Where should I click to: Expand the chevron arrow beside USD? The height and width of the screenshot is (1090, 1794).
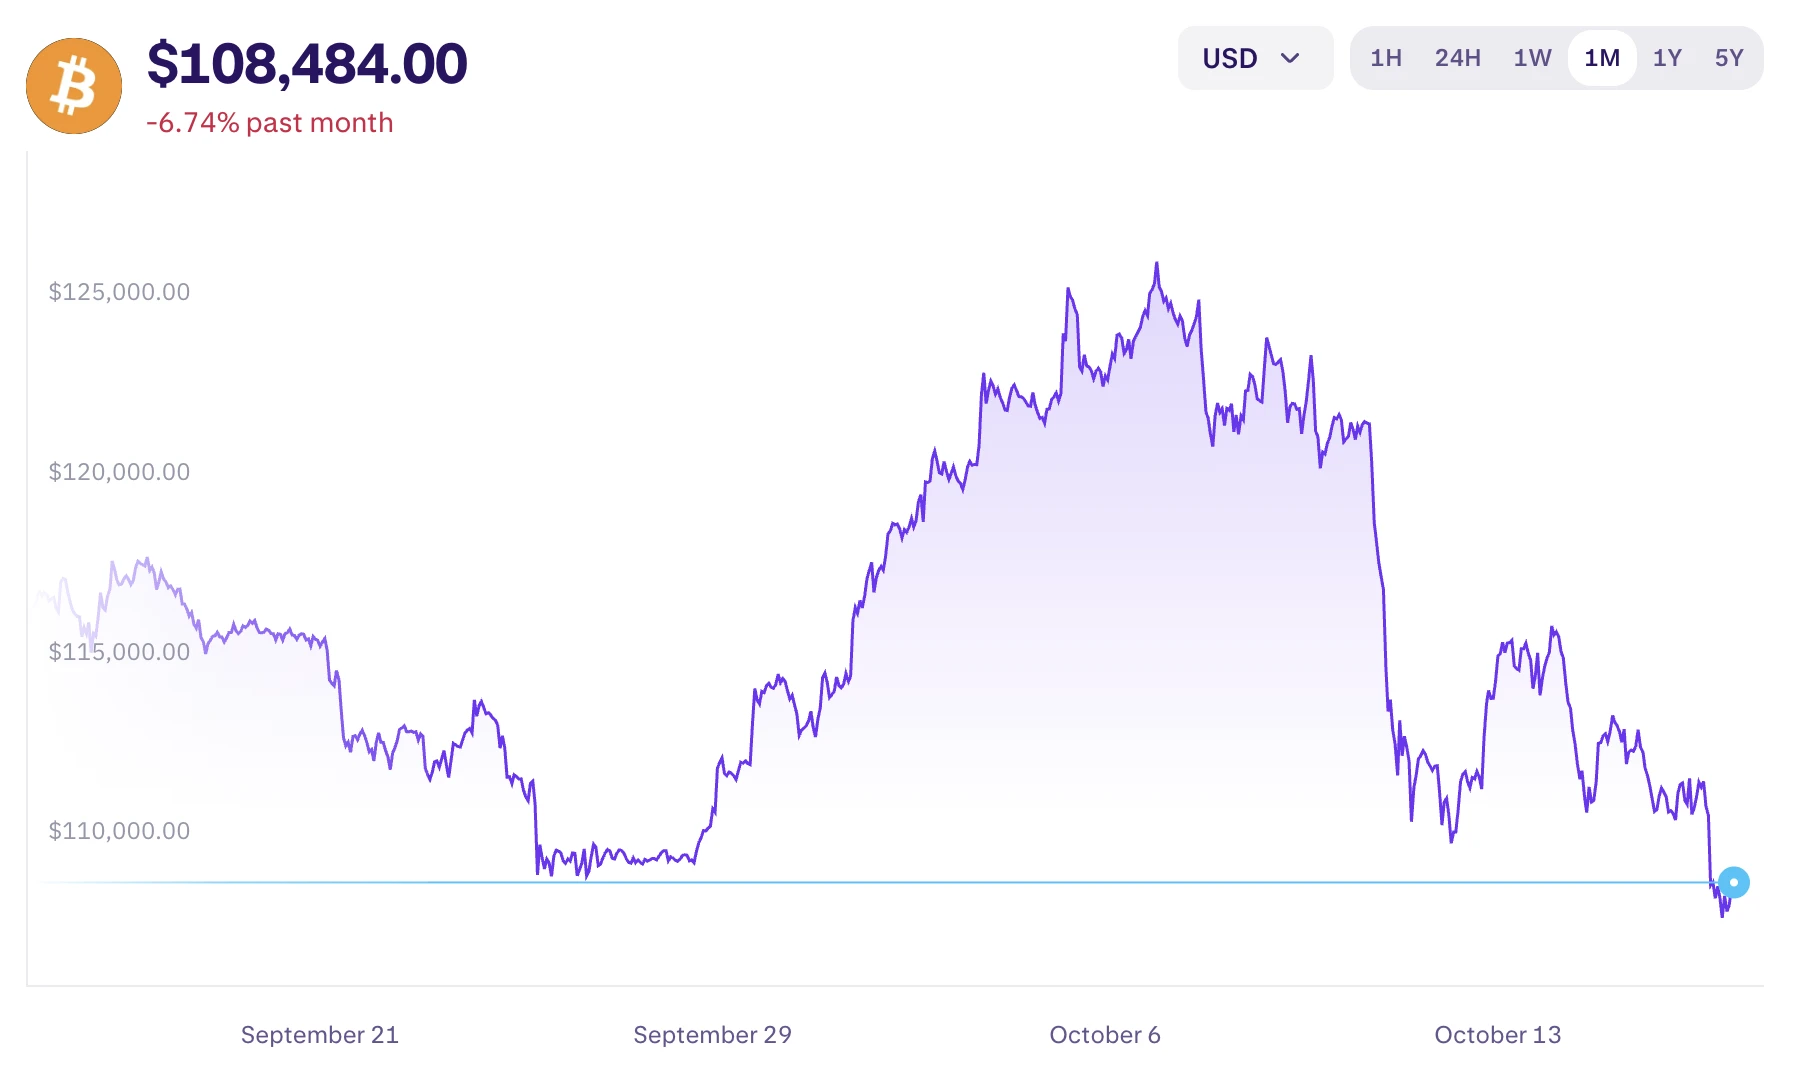(x=1290, y=58)
